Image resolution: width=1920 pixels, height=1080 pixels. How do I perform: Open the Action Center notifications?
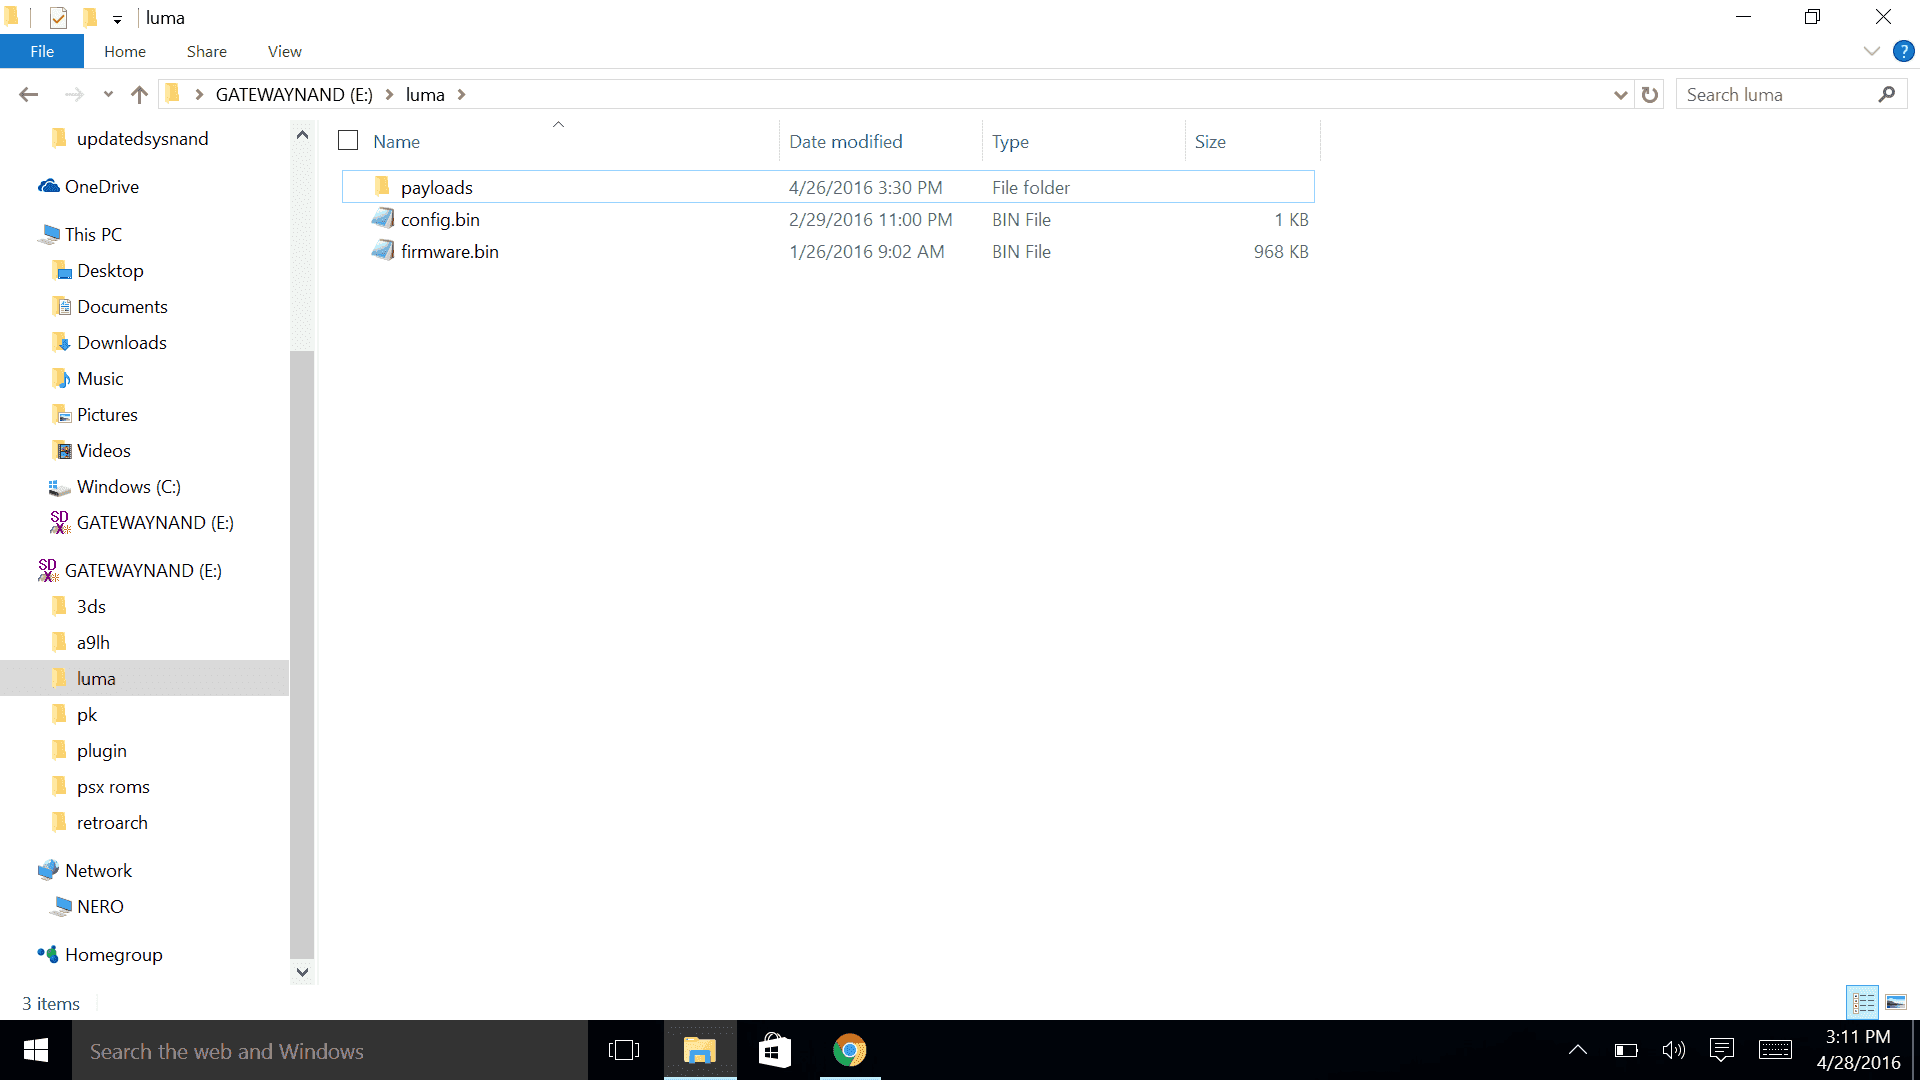point(1722,1050)
